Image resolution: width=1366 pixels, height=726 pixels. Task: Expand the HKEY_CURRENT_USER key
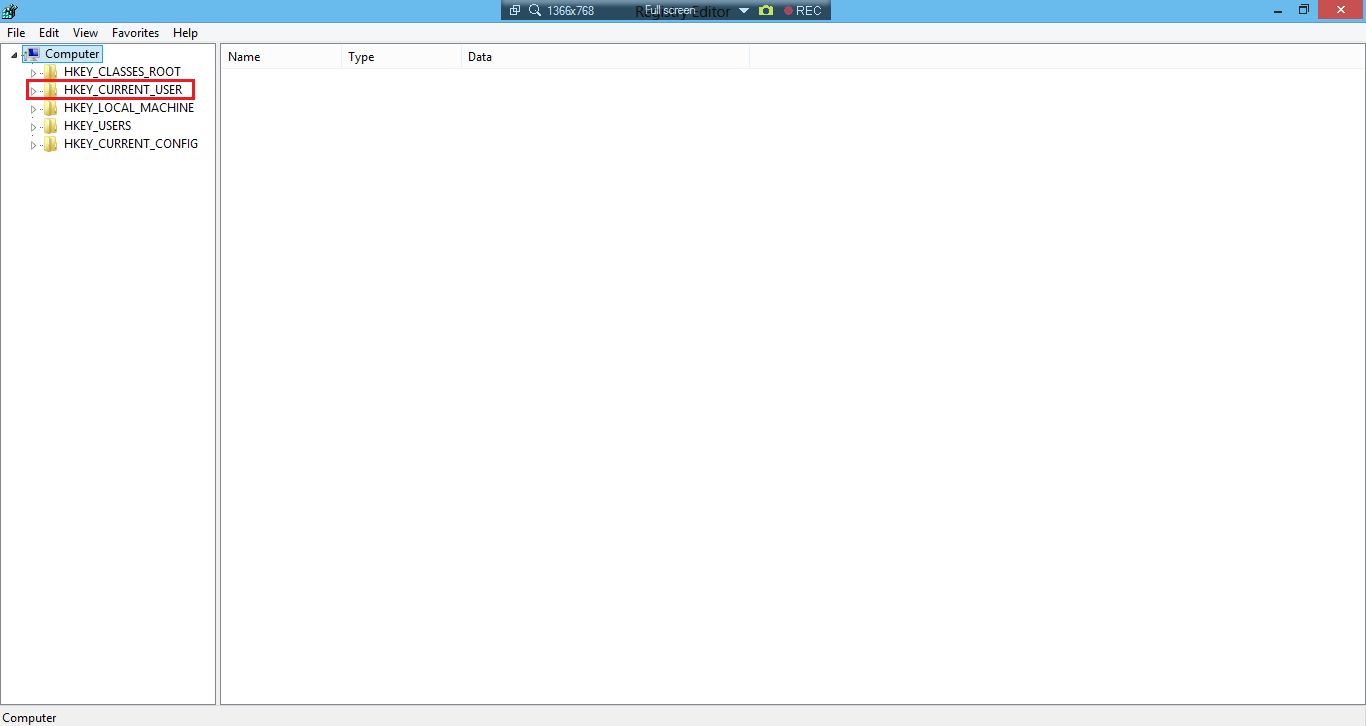[33, 91]
